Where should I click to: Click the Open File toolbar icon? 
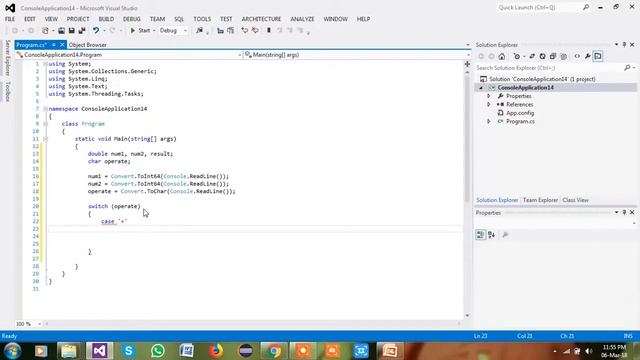(61, 31)
